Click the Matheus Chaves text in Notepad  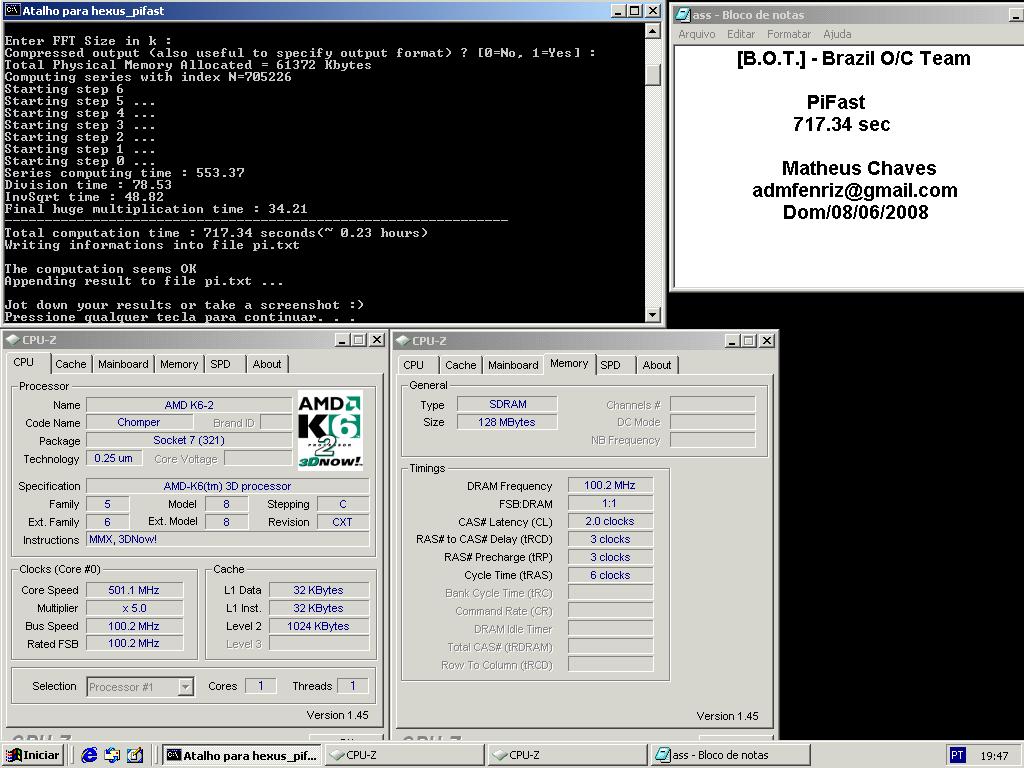(x=859, y=168)
